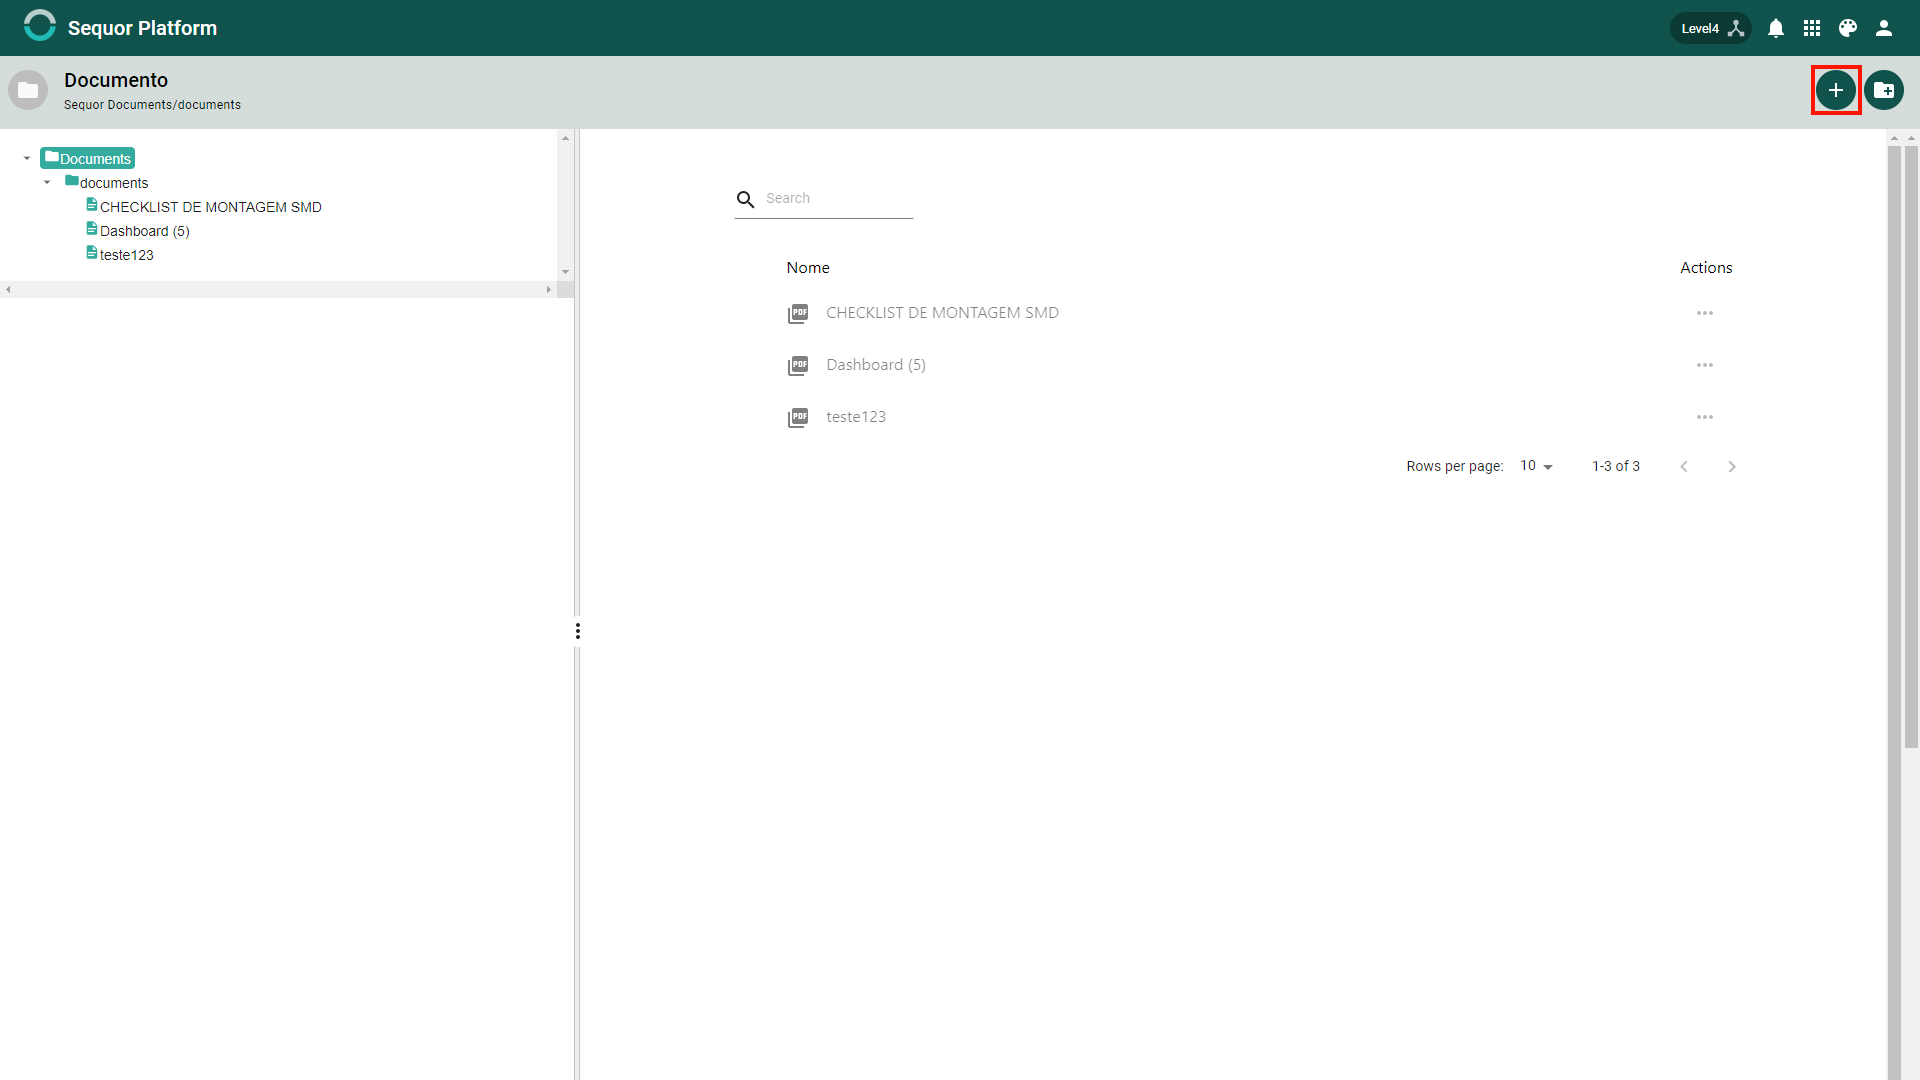Open the apps grid menu
The image size is (1920, 1080).
pyautogui.click(x=1812, y=28)
